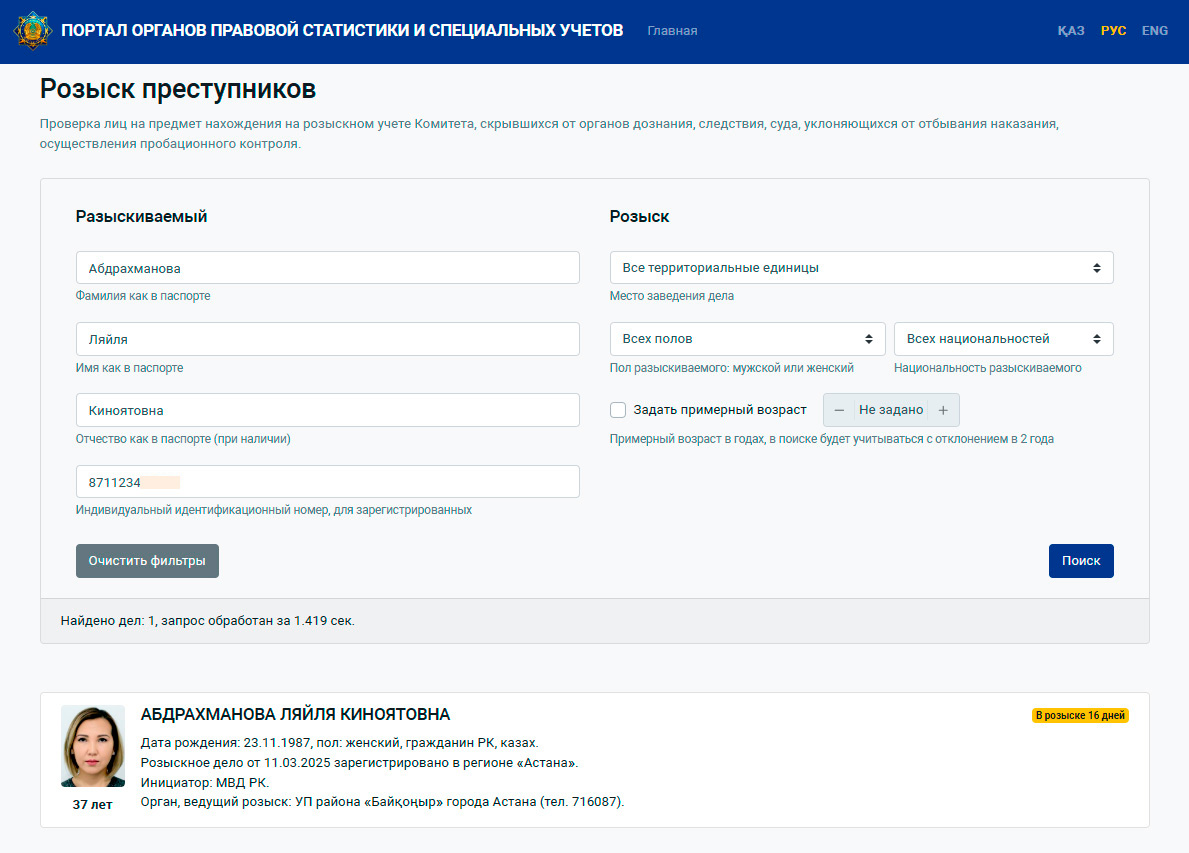Click the 'В розыске 16 дней' badge
Screen dimensions: 1189x853
1080,716
